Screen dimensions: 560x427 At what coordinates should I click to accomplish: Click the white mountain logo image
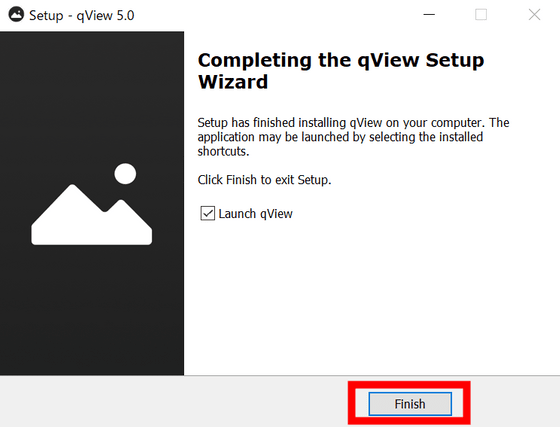pyautogui.click(x=92, y=214)
